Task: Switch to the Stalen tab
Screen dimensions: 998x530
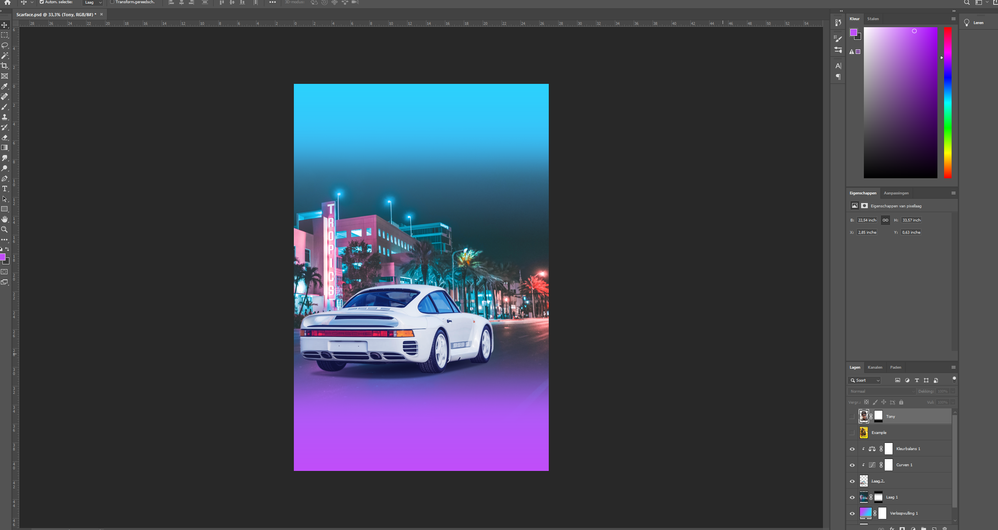Action: coord(873,18)
